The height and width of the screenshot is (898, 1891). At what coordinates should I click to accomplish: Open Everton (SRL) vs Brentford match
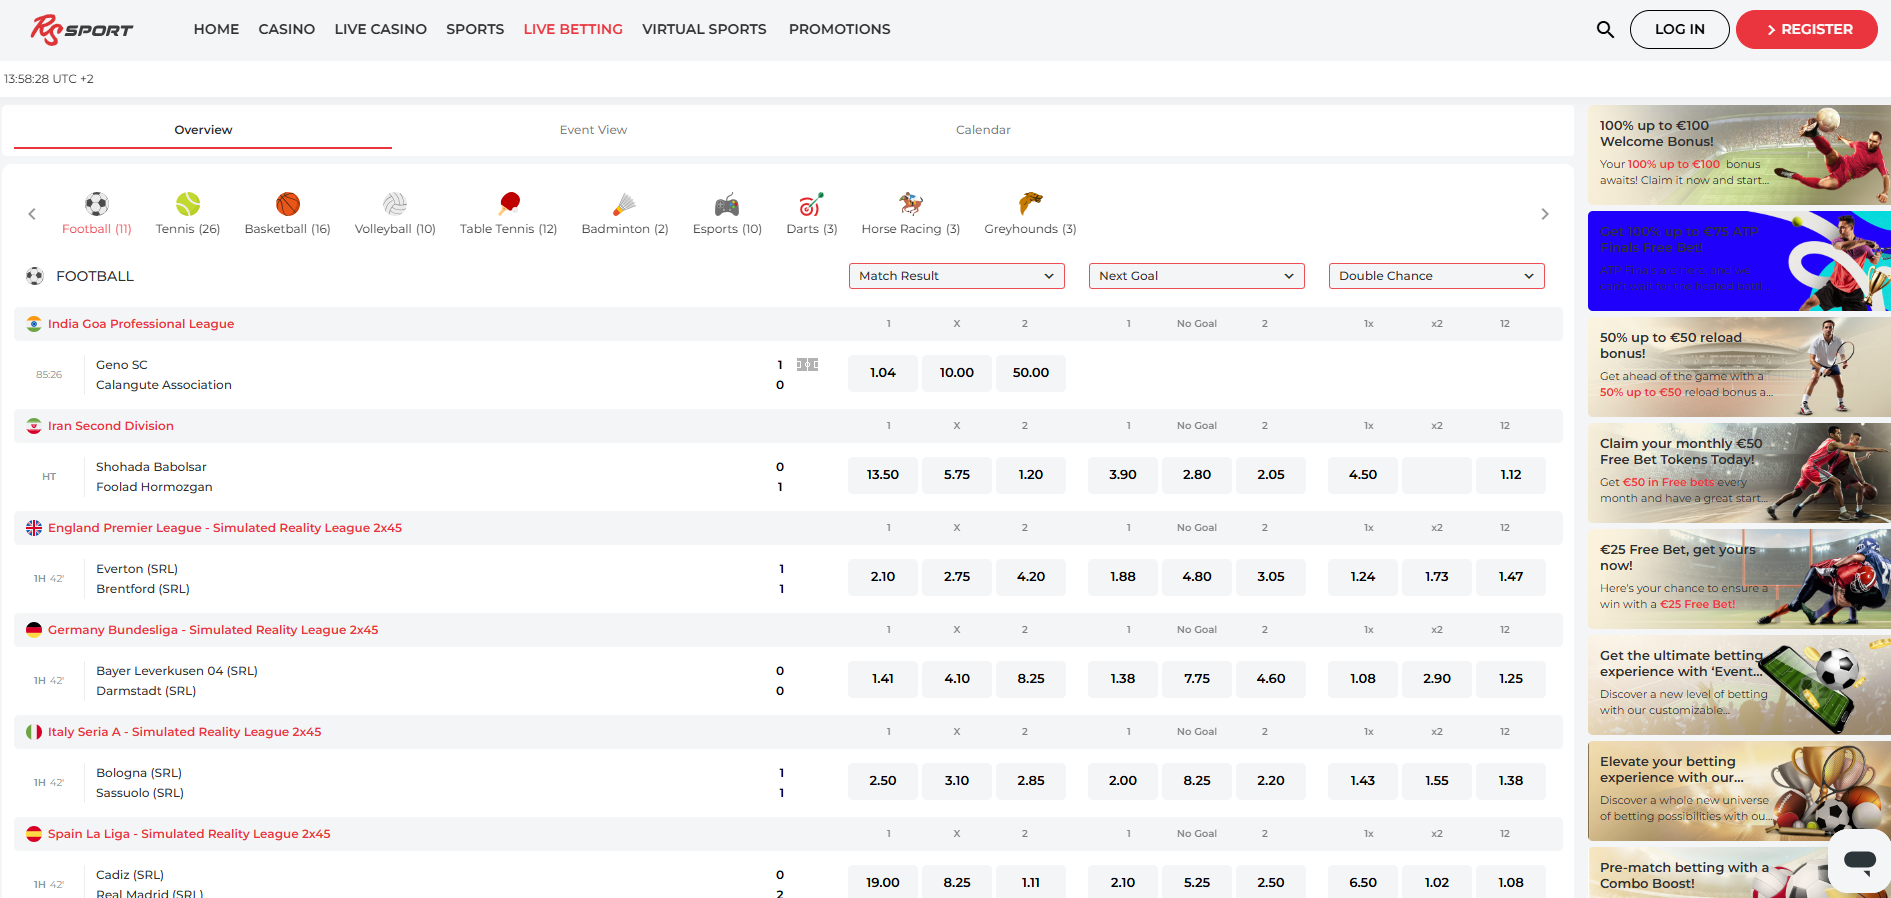pyautogui.click(x=143, y=579)
